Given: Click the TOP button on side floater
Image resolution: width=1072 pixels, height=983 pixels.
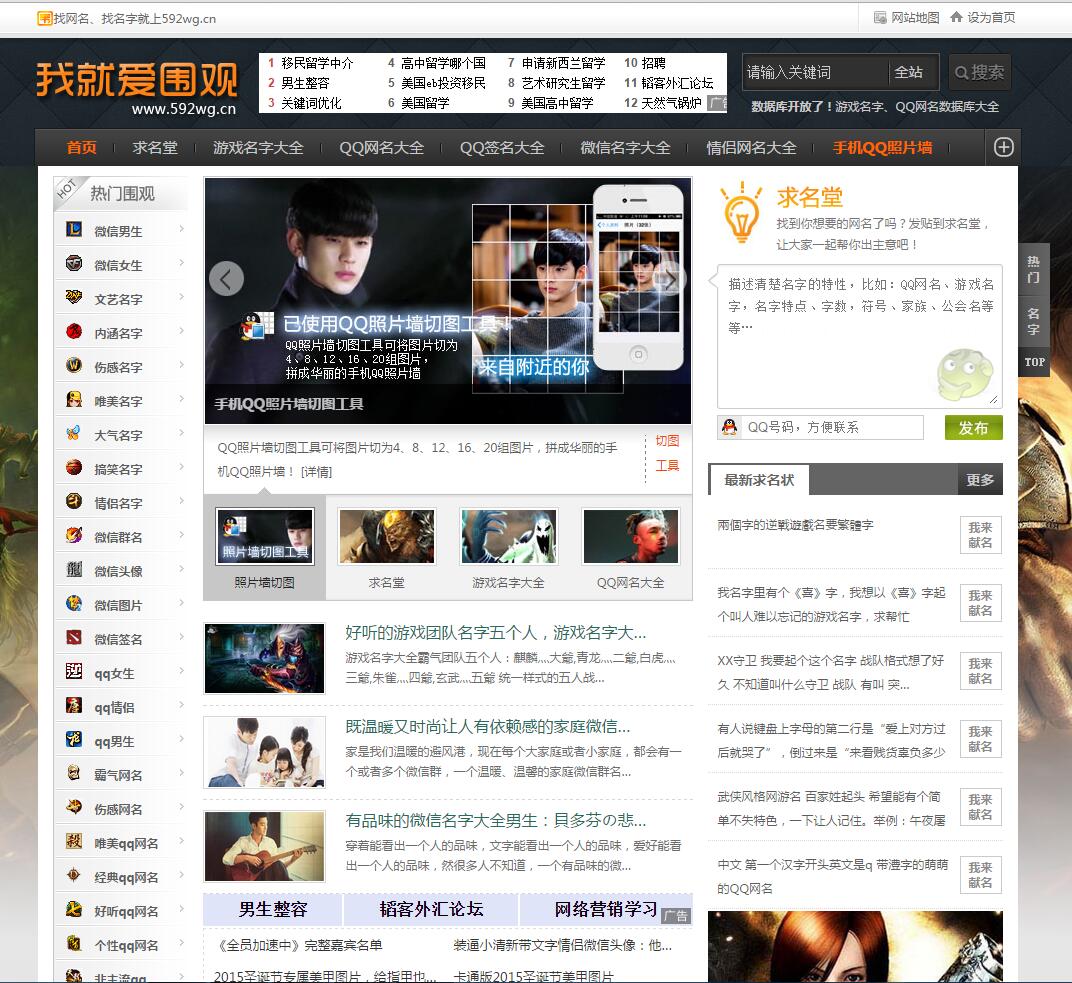Looking at the screenshot, I should (x=1034, y=362).
